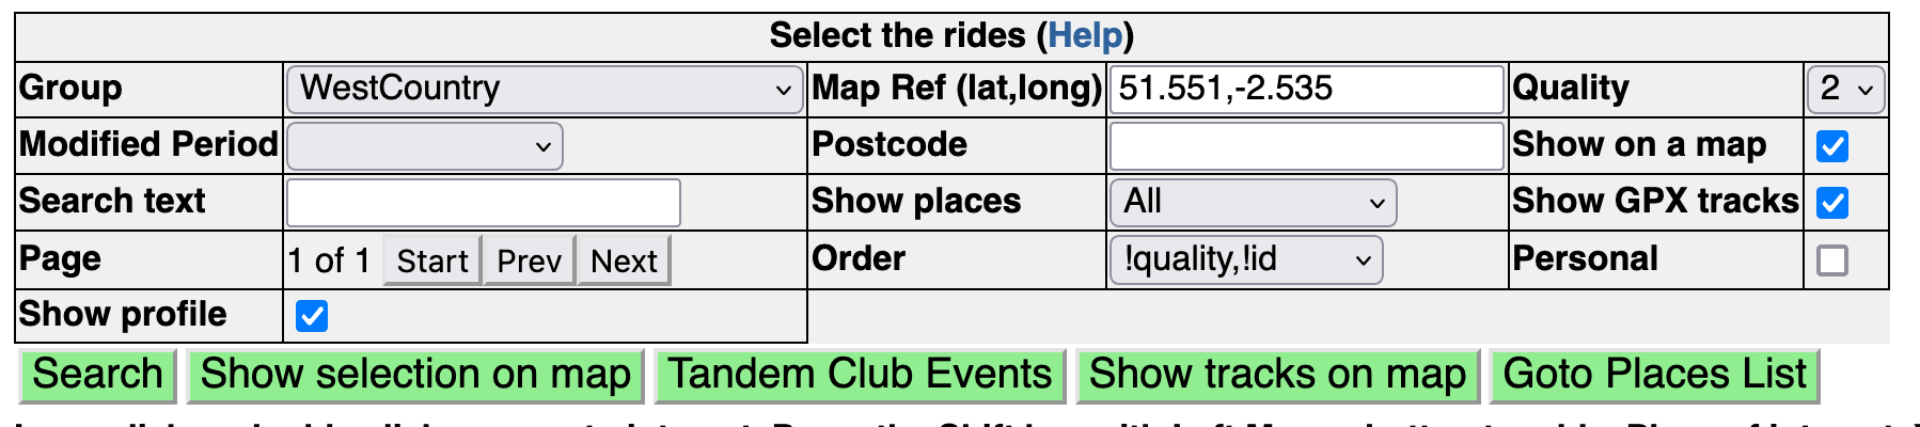Go to the Next page
The height and width of the screenshot is (427, 1920).
[x=623, y=261]
